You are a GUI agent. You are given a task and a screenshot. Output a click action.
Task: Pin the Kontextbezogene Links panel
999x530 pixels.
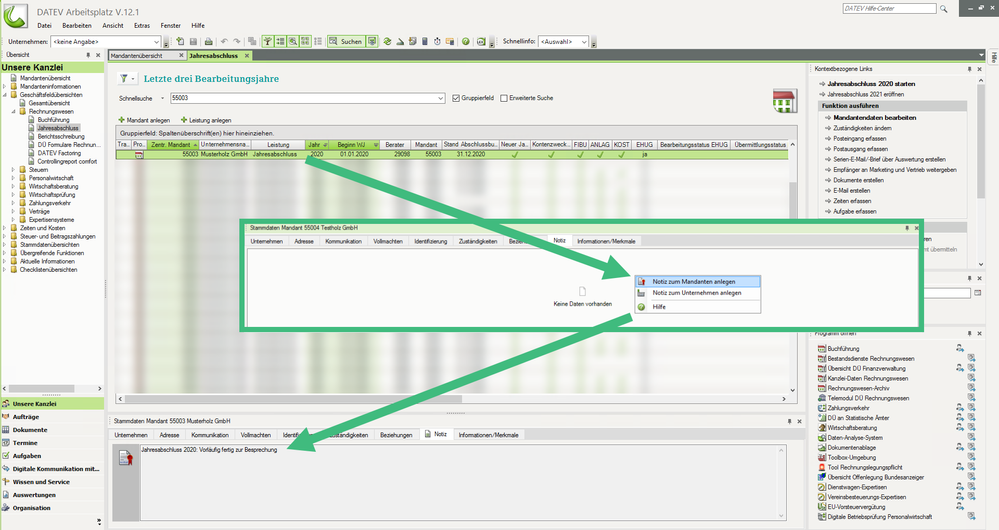(x=969, y=68)
